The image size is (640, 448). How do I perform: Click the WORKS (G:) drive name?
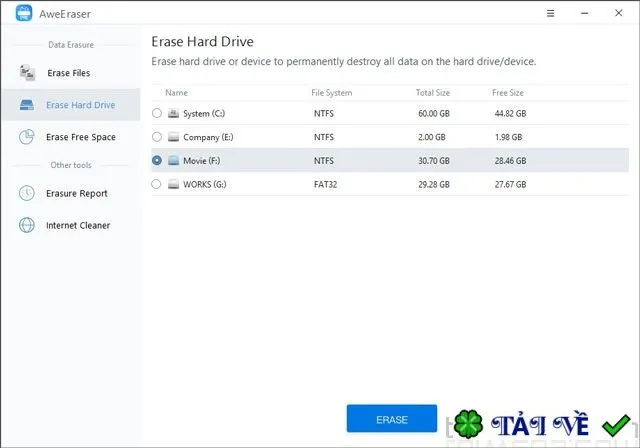(204, 184)
